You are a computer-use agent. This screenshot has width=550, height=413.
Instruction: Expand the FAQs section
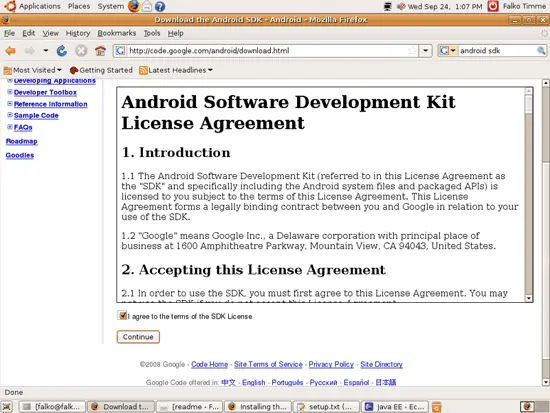(x=10, y=127)
